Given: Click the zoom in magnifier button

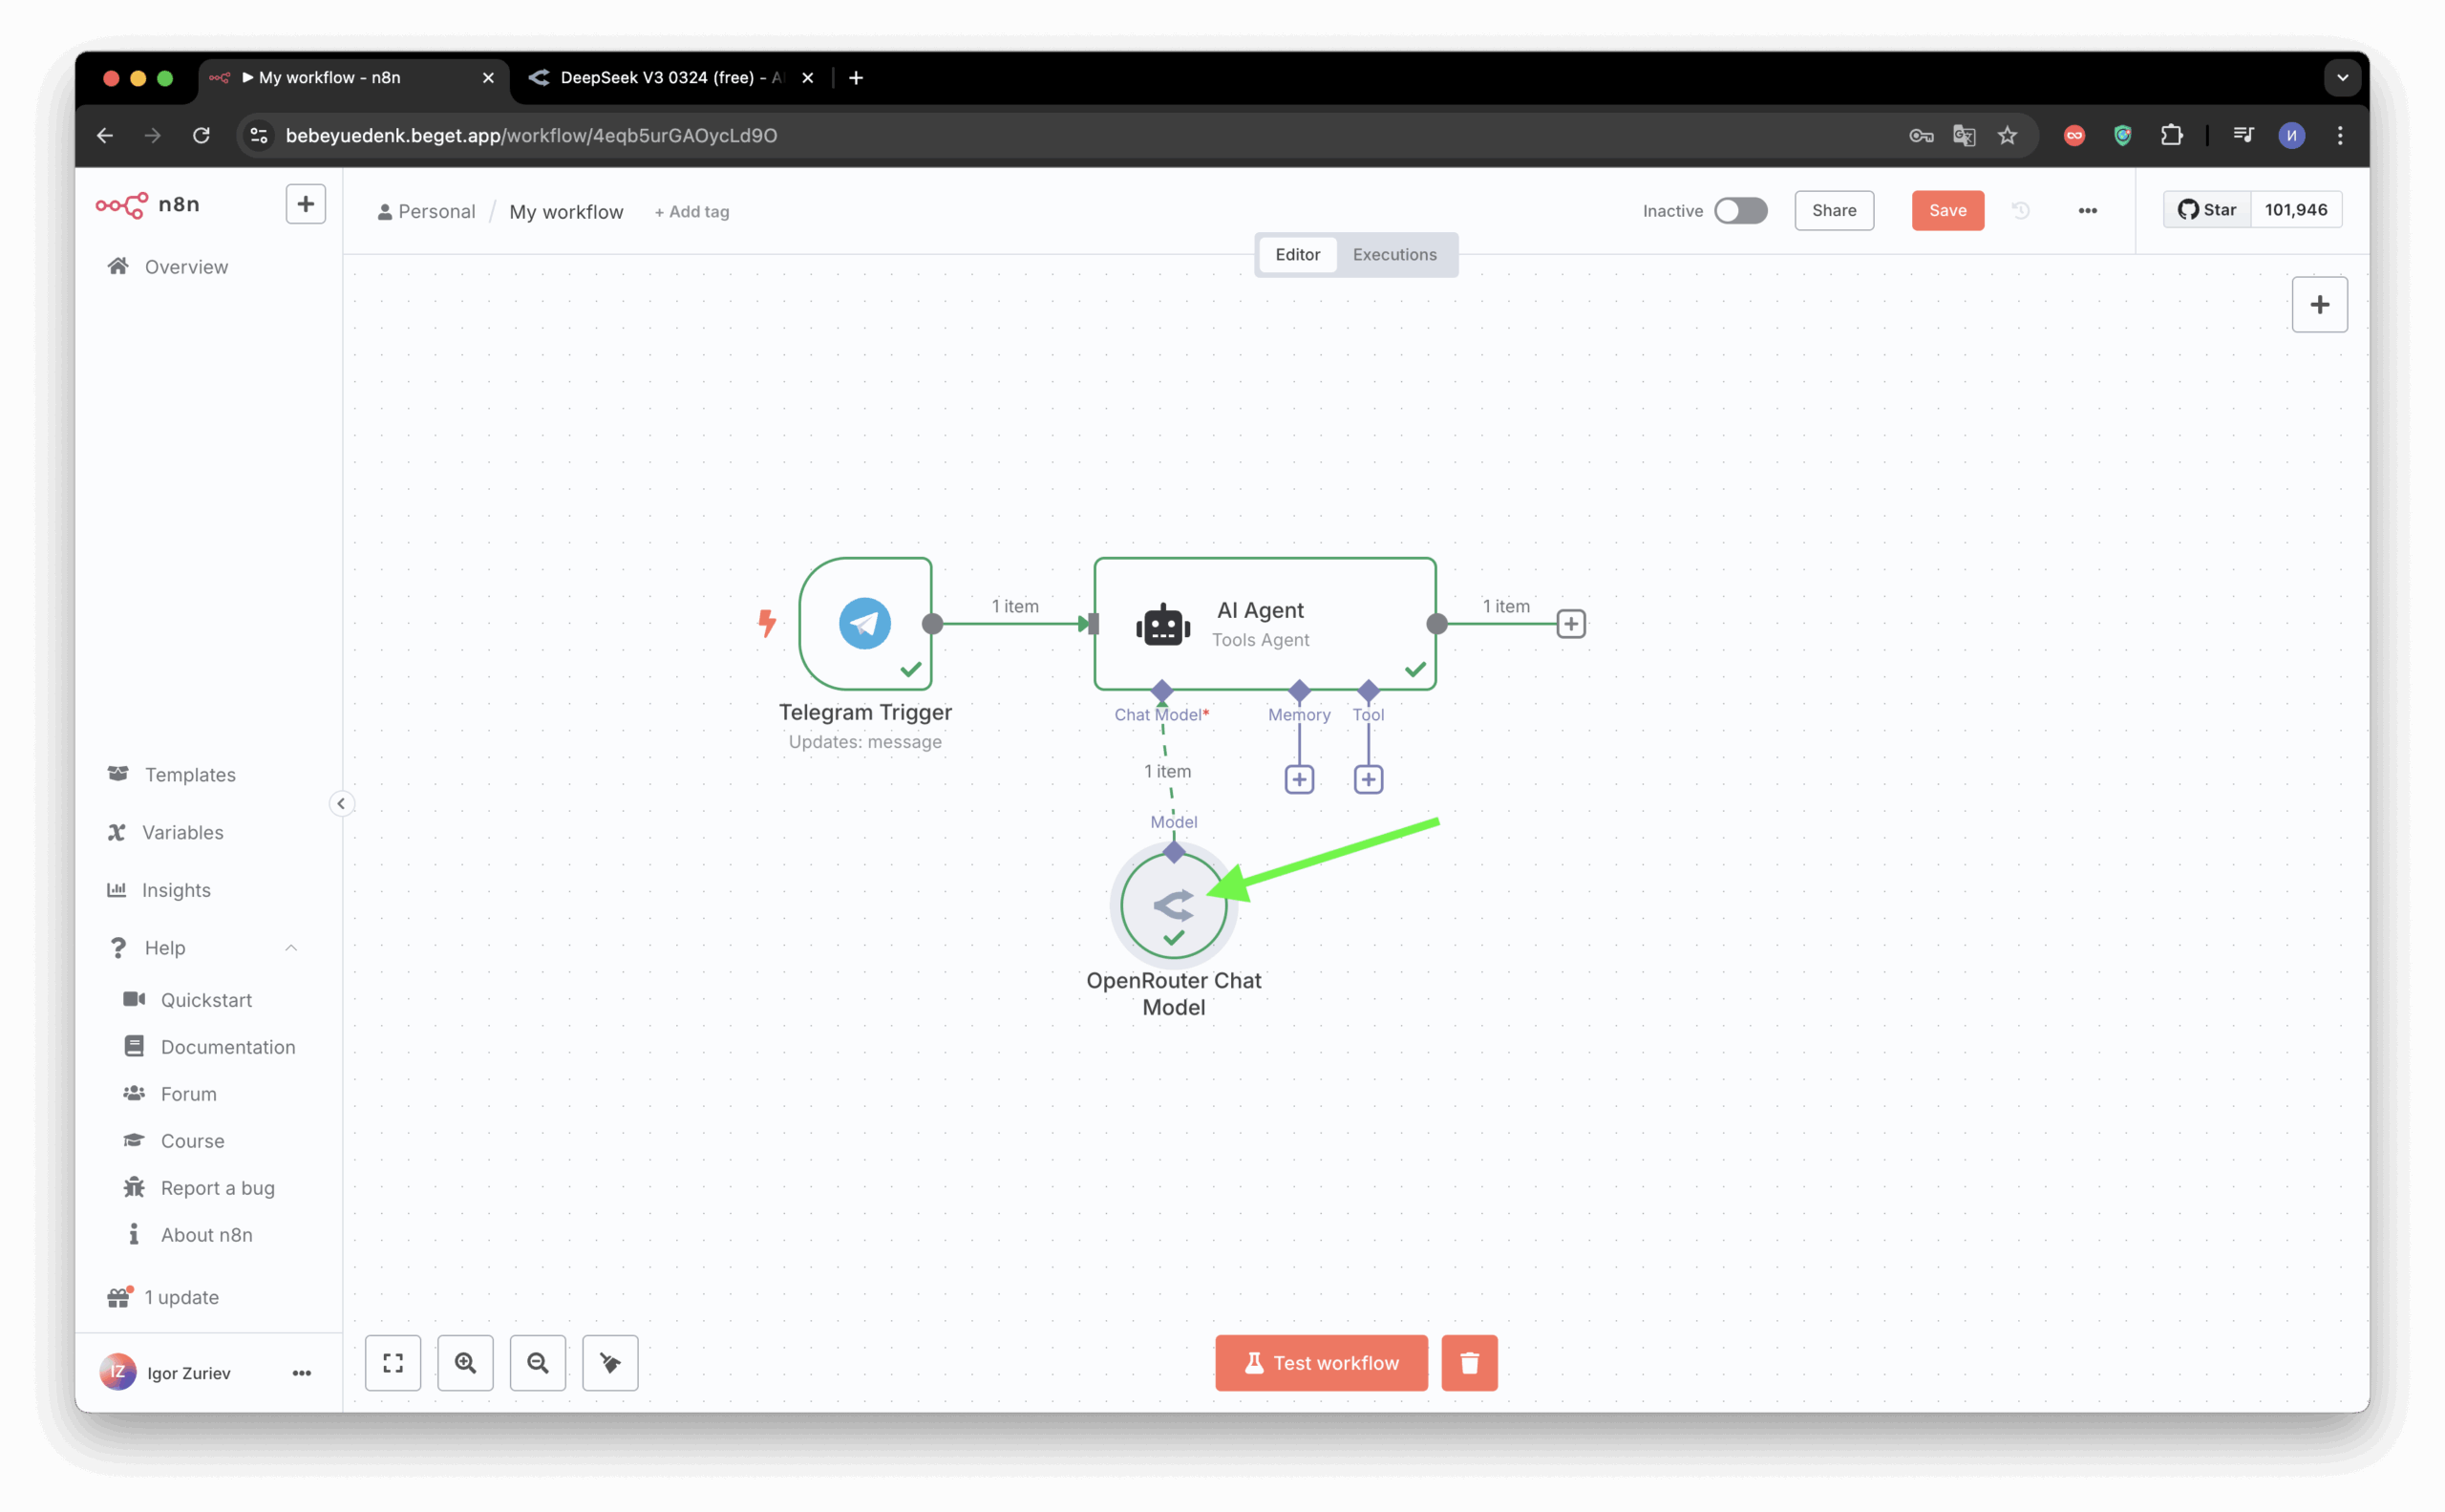Looking at the screenshot, I should (x=465, y=1362).
